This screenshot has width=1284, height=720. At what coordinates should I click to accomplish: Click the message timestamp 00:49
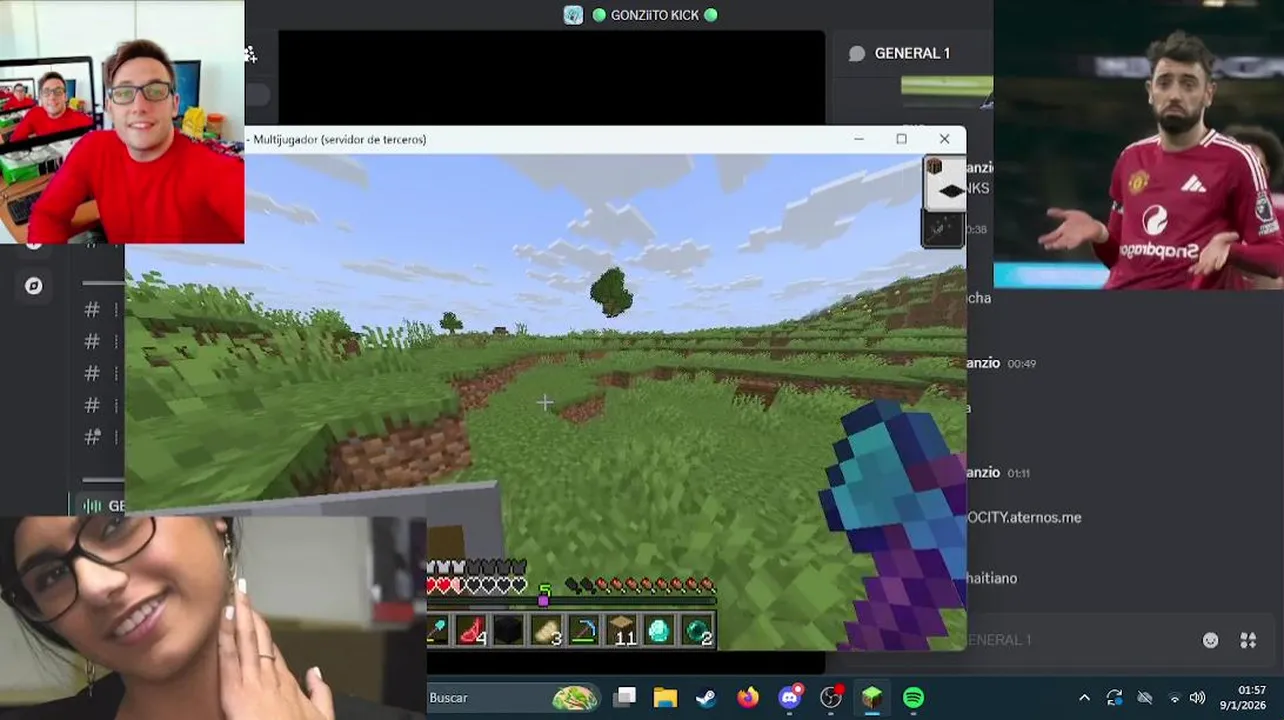point(1022,364)
